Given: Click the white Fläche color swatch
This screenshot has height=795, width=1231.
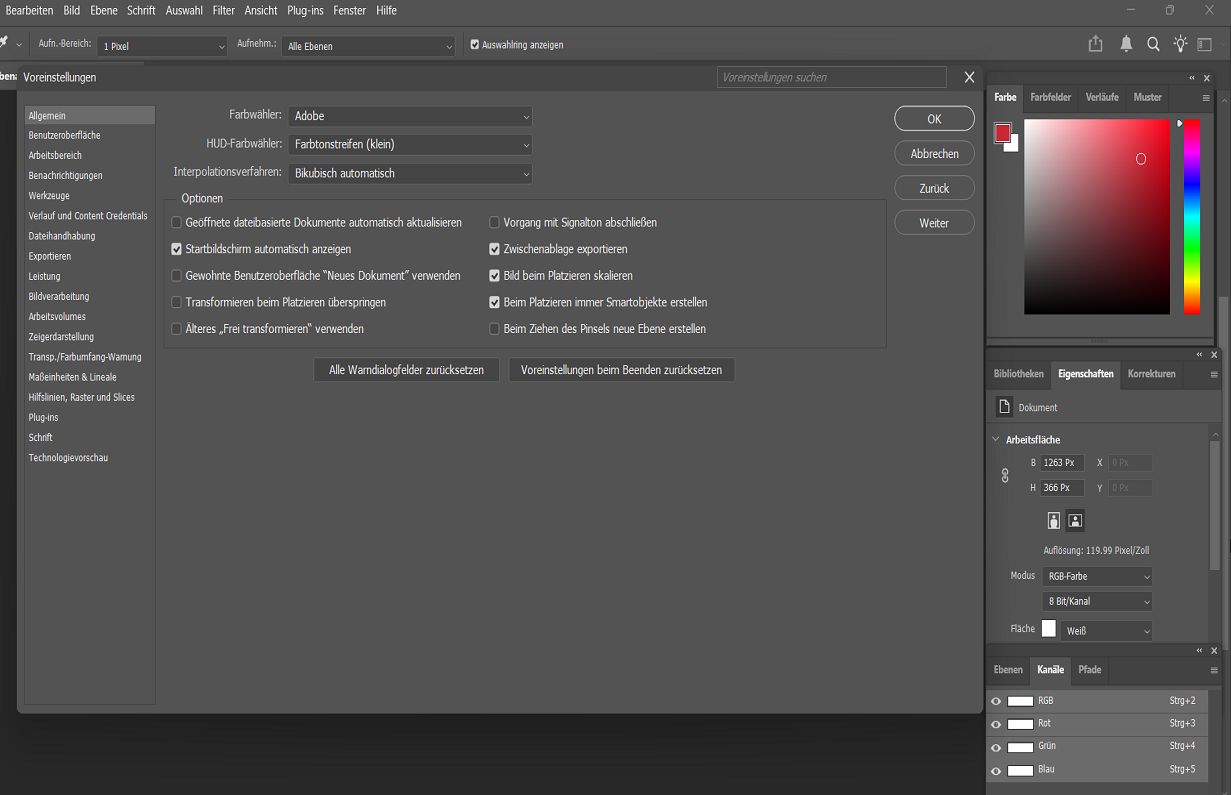Looking at the screenshot, I should (1048, 629).
